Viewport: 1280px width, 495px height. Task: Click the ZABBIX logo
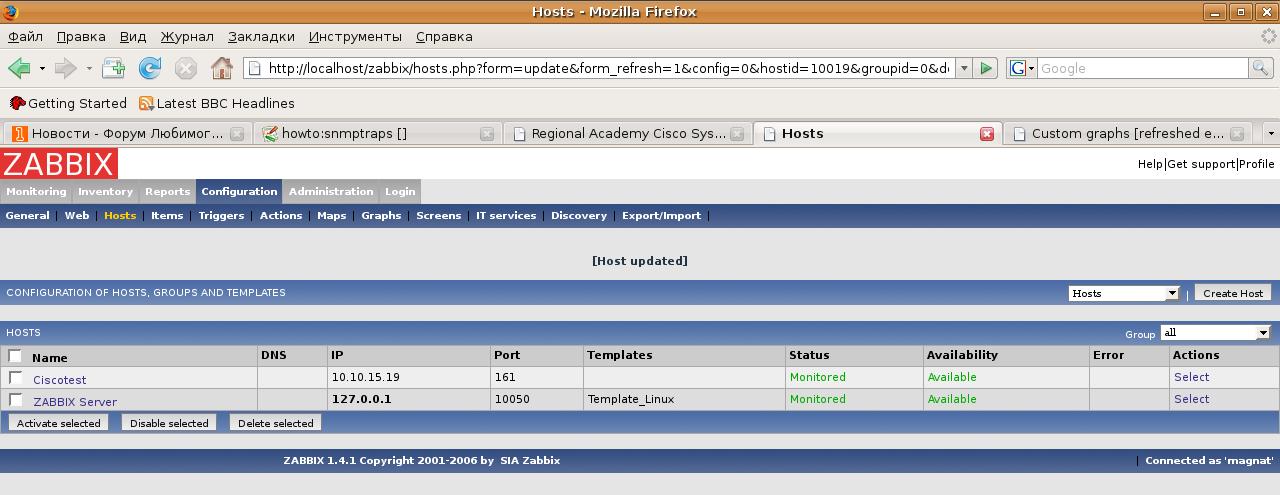coord(59,164)
